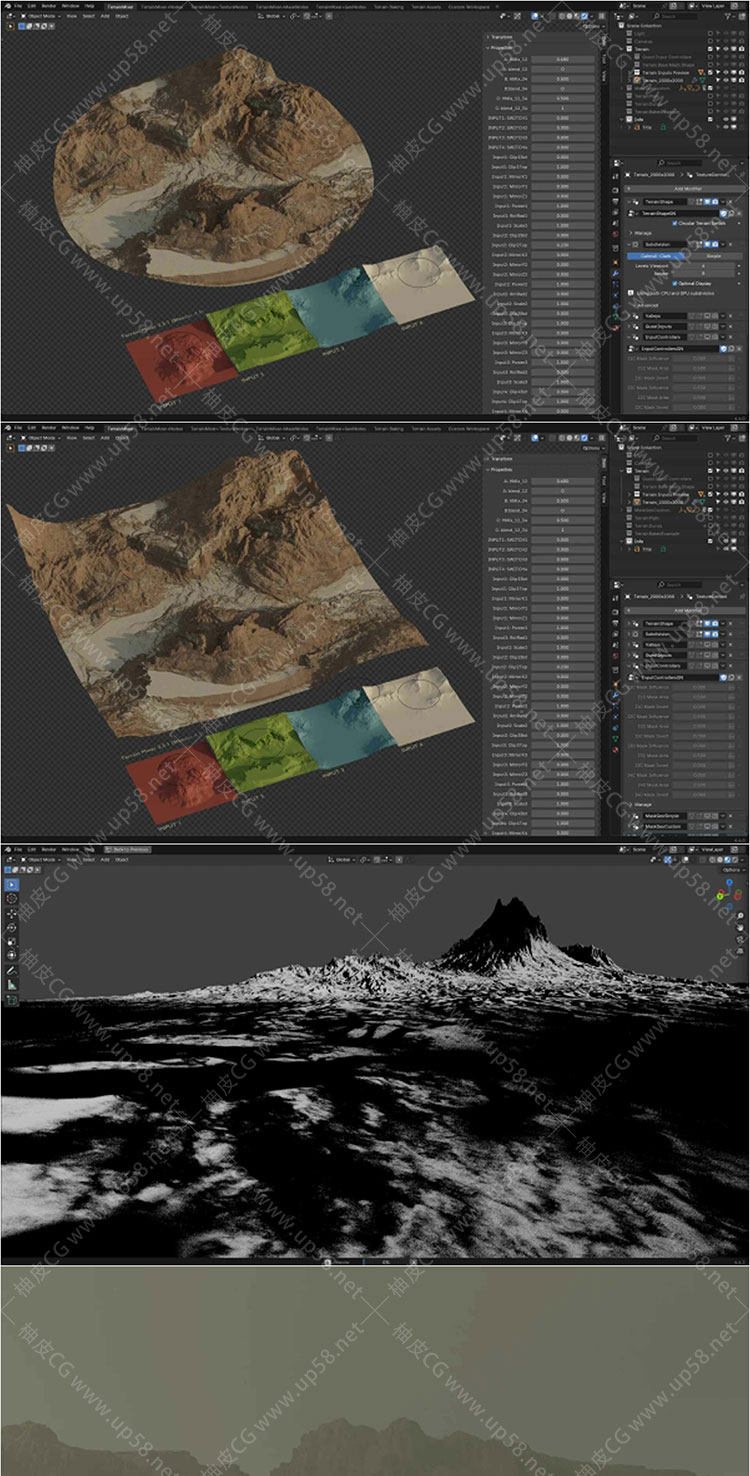The width and height of the screenshot is (750, 1476).
Task: Open Render menu in circular-terrain window
Action: pyautogui.click(x=48, y=6)
